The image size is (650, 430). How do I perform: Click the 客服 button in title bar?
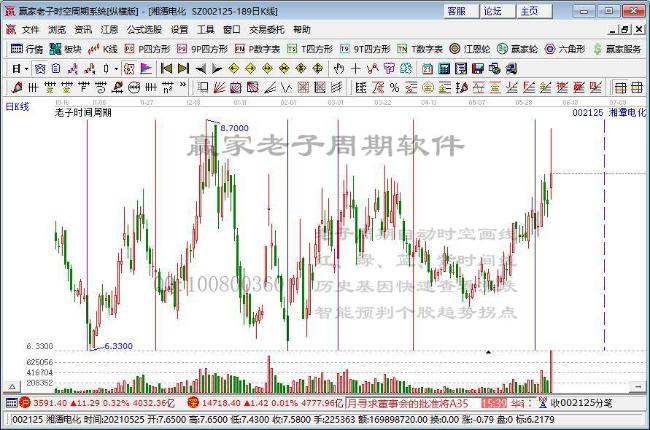tap(461, 11)
